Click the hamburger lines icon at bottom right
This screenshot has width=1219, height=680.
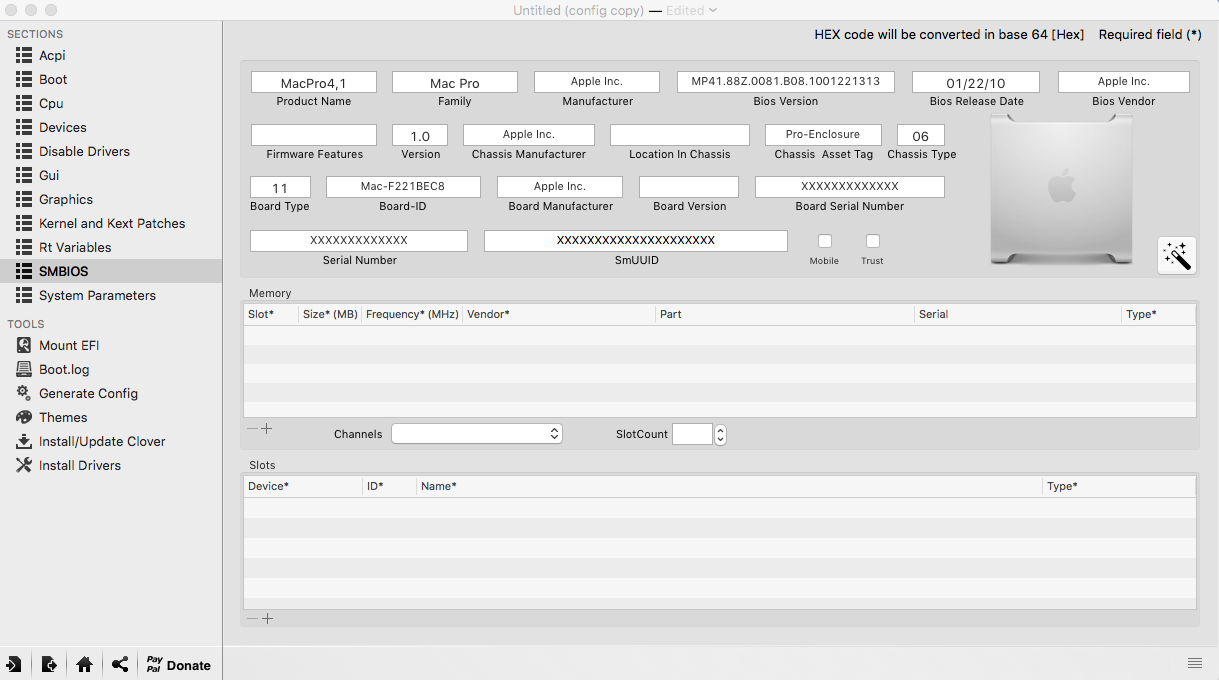[x=1195, y=663]
